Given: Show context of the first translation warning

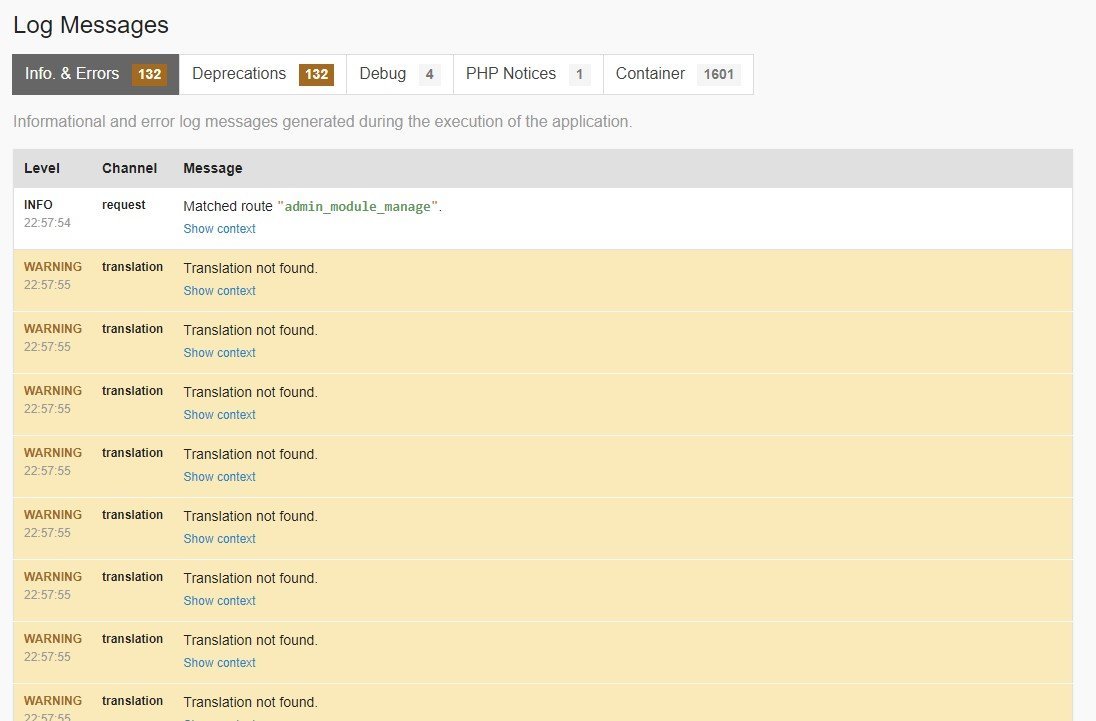Looking at the screenshot, I should tap(219, 291).
